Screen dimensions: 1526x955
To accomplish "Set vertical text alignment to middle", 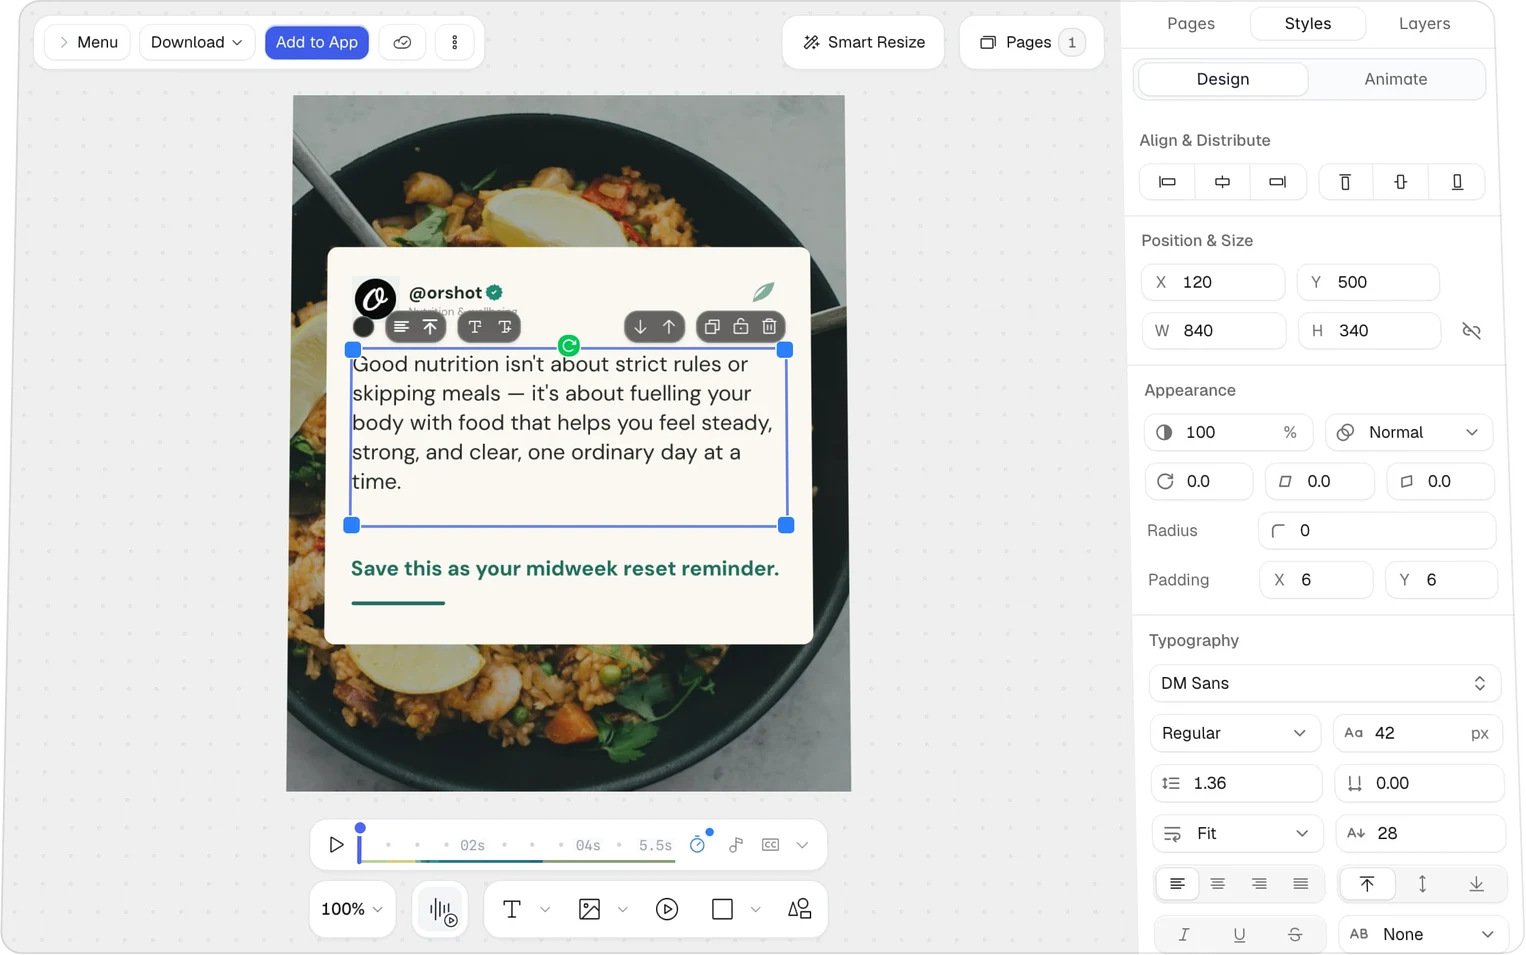I will click(x=1422, y=884).
